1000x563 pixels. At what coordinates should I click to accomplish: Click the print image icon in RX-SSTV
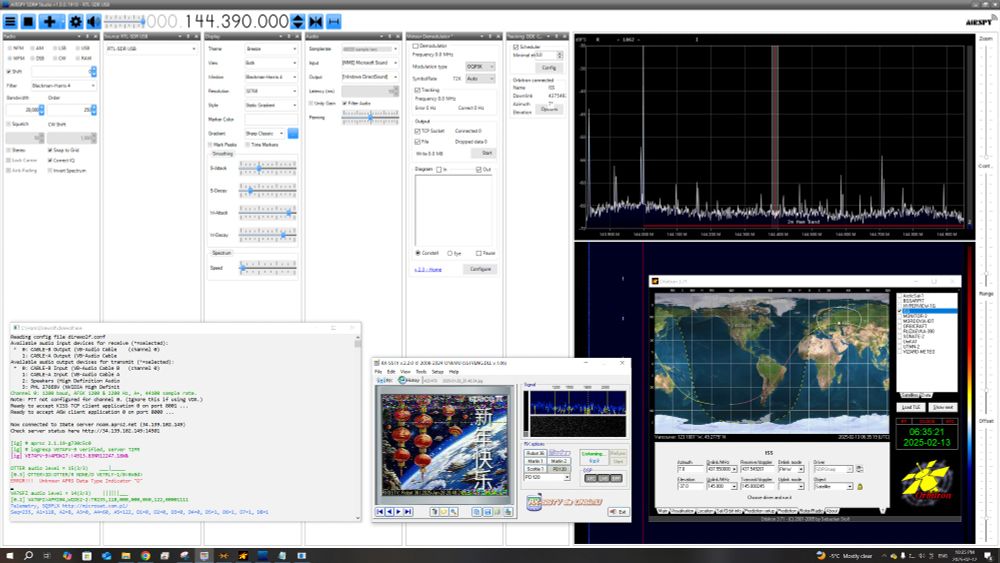pos(508,511)
